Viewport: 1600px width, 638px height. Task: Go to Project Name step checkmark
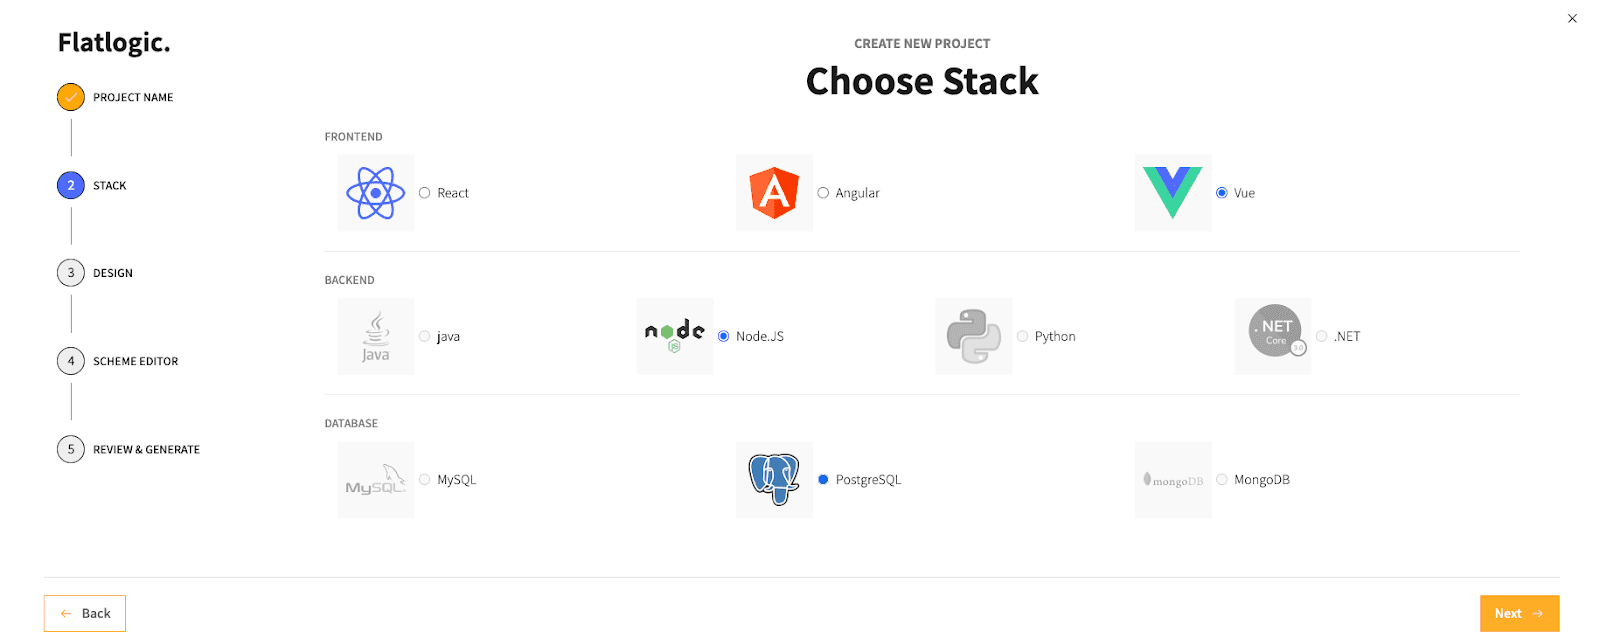[71, 97]
